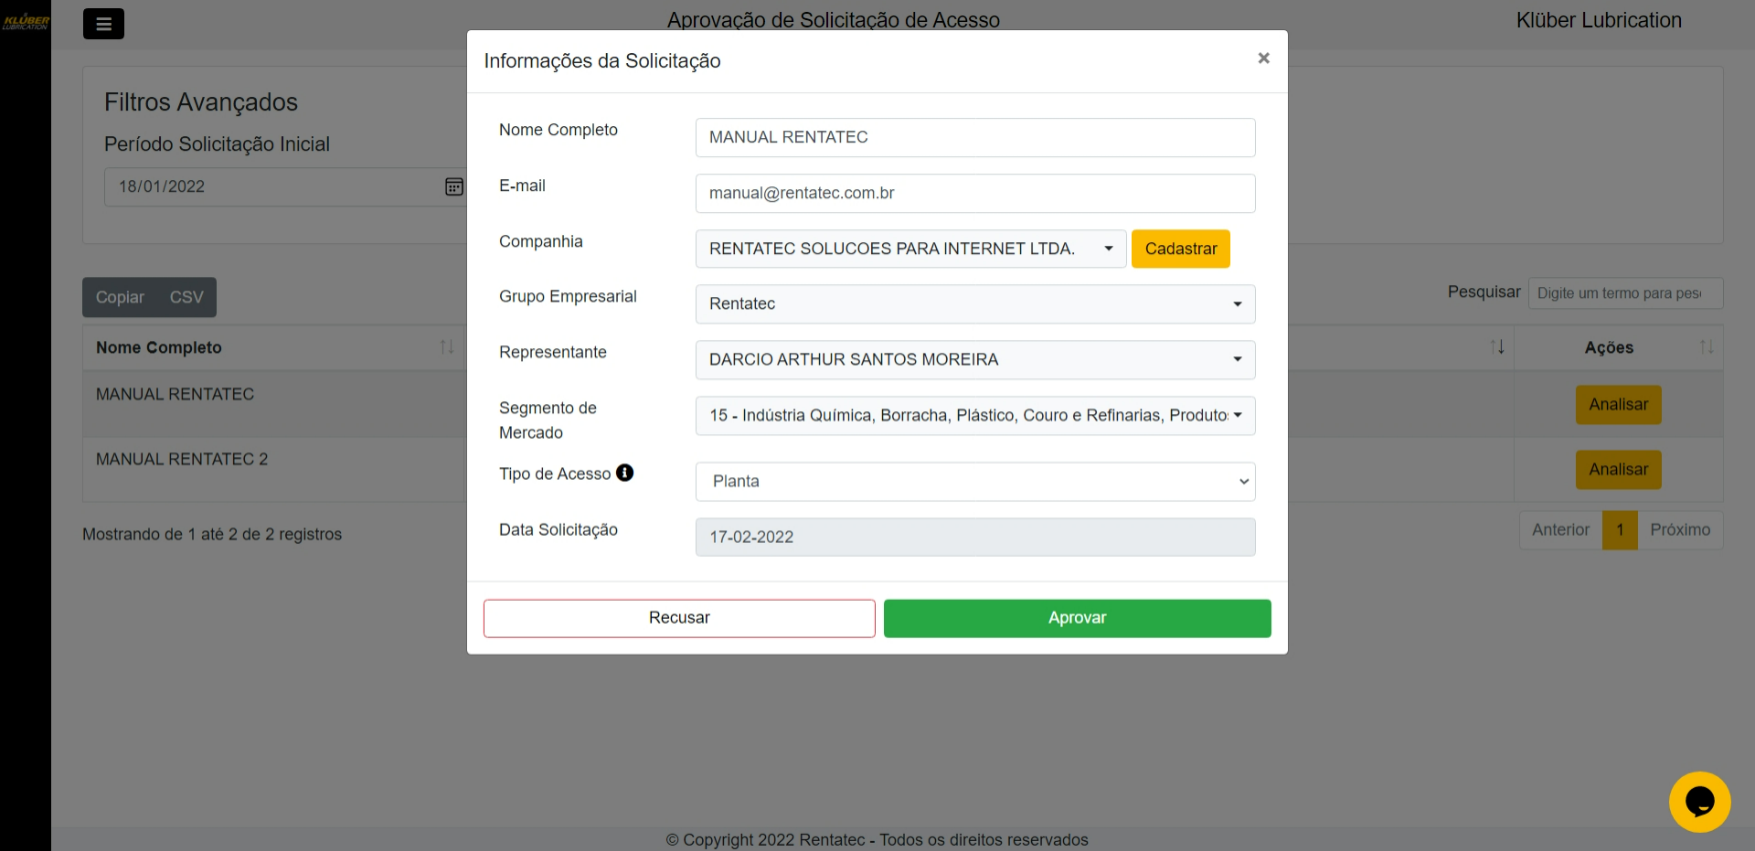The height and width of the screenshot is (851, 1755).
Task: Edit the Nome Completo field
Action: coord(974,138)
